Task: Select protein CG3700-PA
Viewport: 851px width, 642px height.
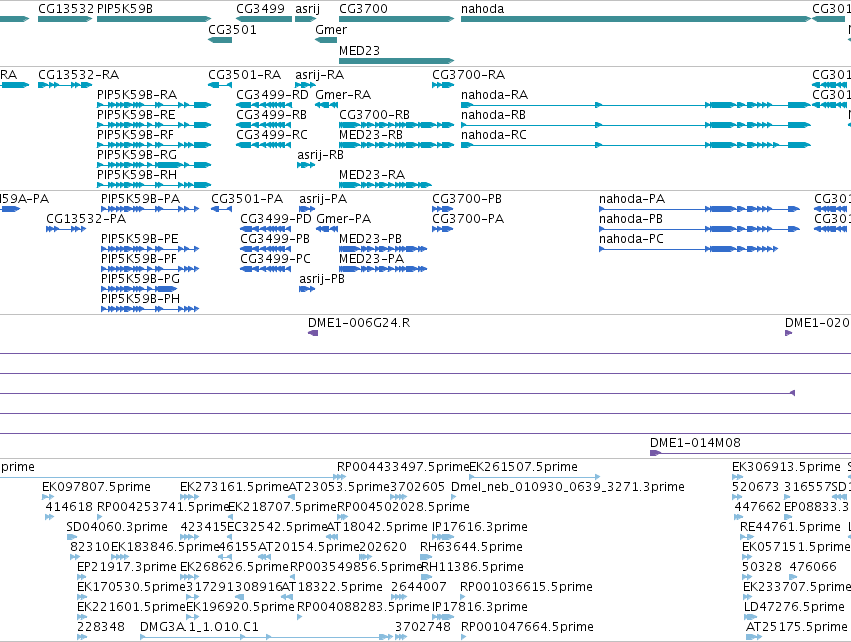Action: point(468,219)
